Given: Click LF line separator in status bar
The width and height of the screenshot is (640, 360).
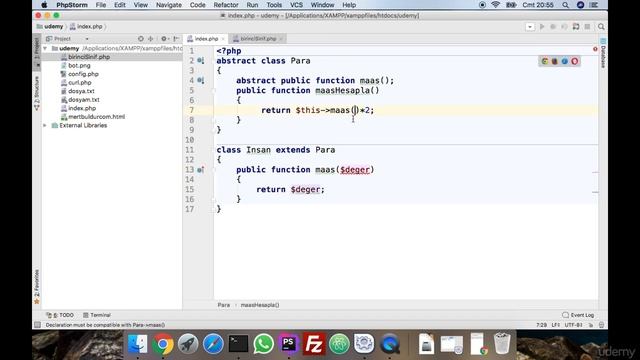Looking at the screenshot, I should point(556,325).
